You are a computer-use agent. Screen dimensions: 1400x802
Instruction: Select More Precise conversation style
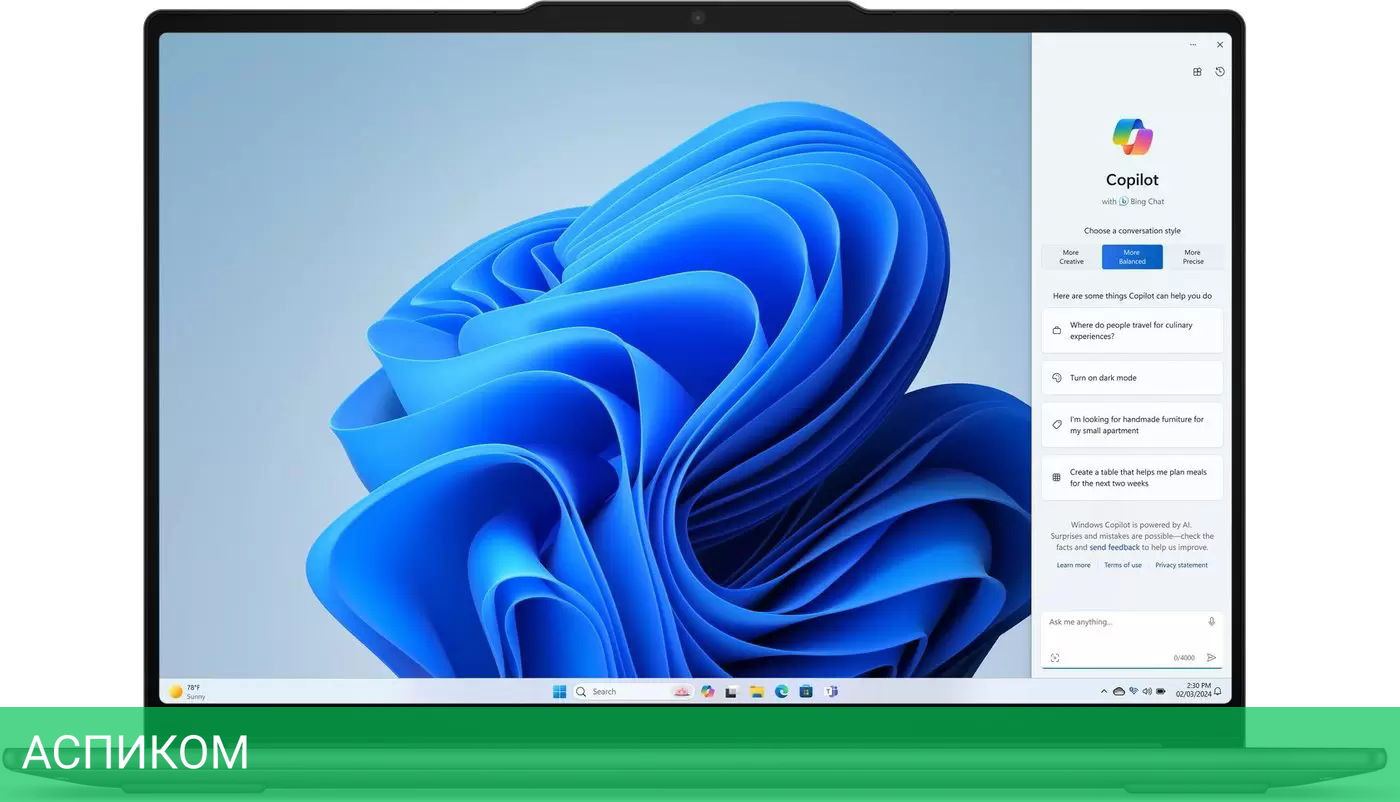pyautogui.click(x=1192, y=257)
